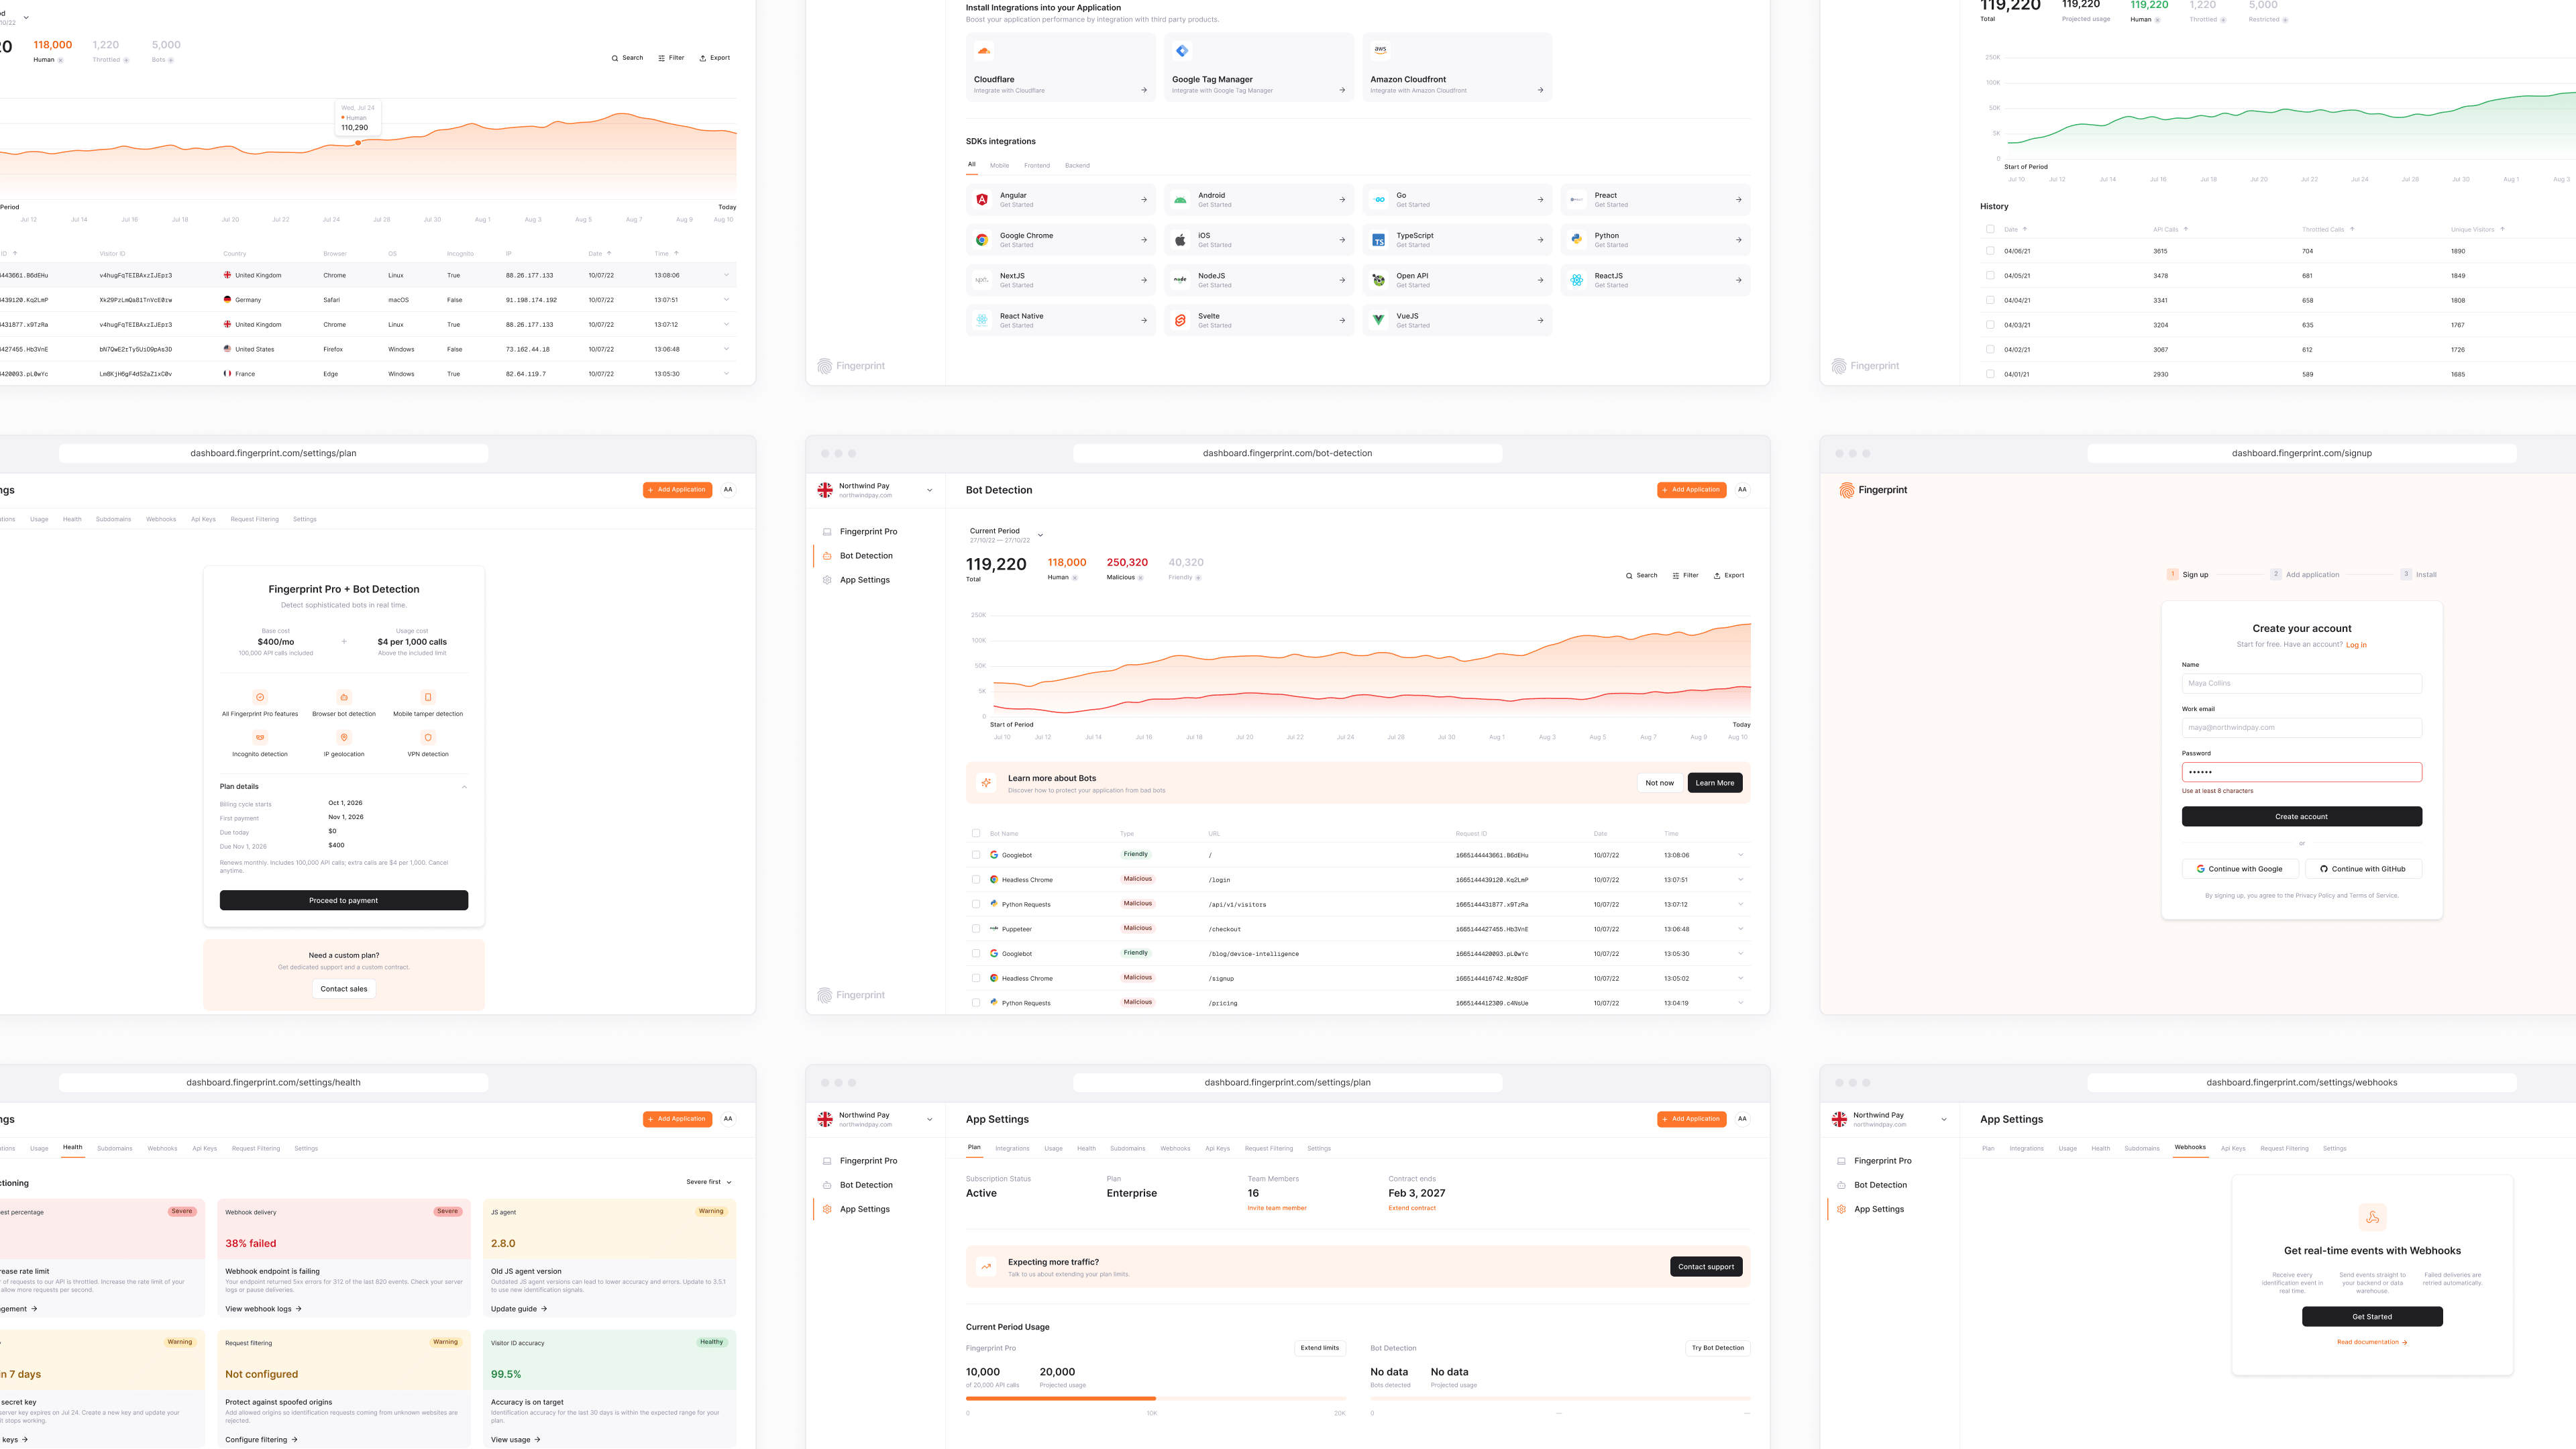Click the Proceed to payment button
The height and width of the screenshot is (1449, 2576).
(344, 901)
